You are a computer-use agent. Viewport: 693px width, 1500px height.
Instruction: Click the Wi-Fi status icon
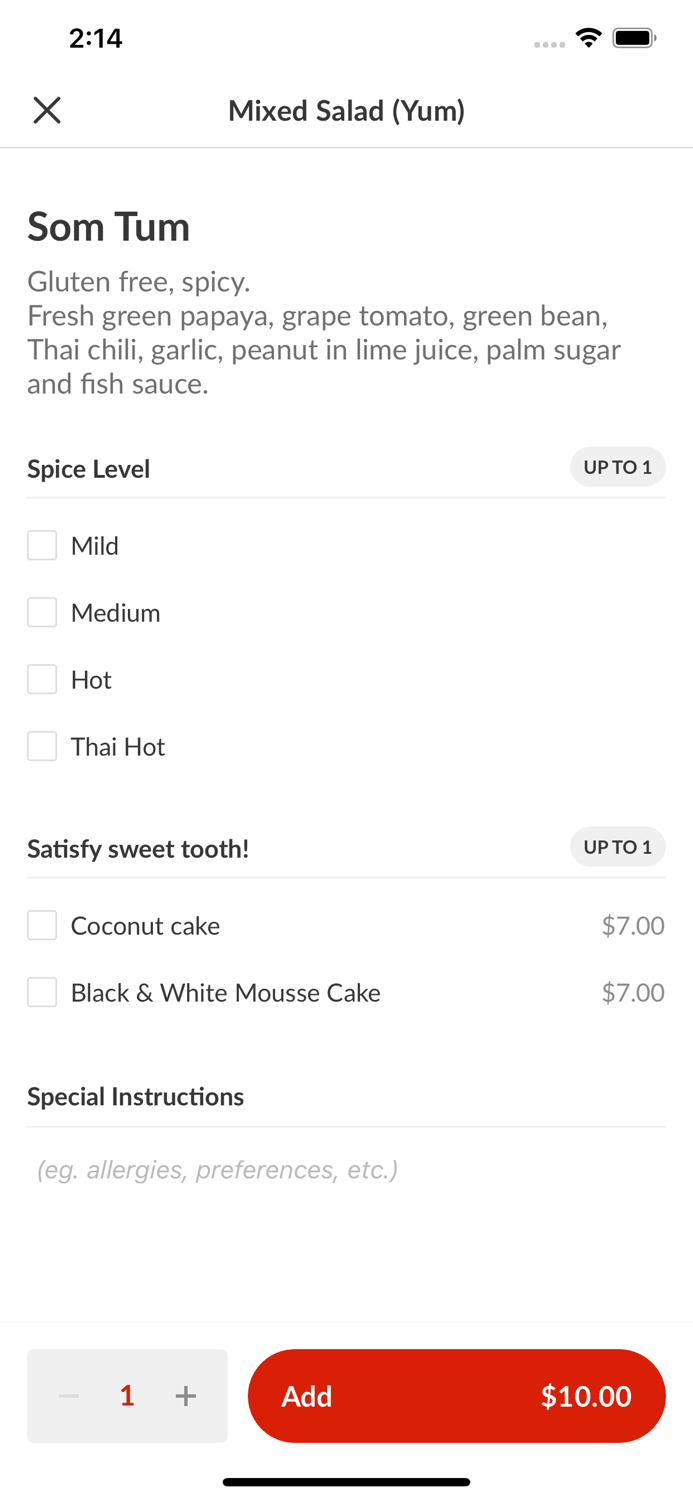588,36
